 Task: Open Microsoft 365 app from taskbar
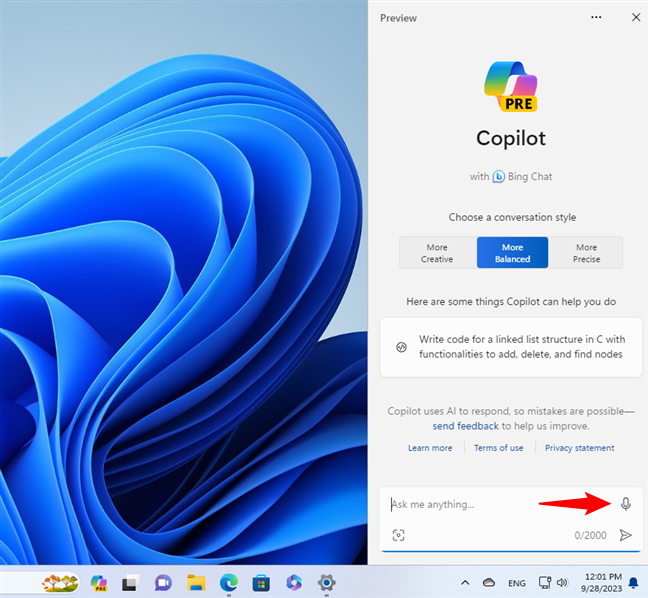(x=294, y=583)
